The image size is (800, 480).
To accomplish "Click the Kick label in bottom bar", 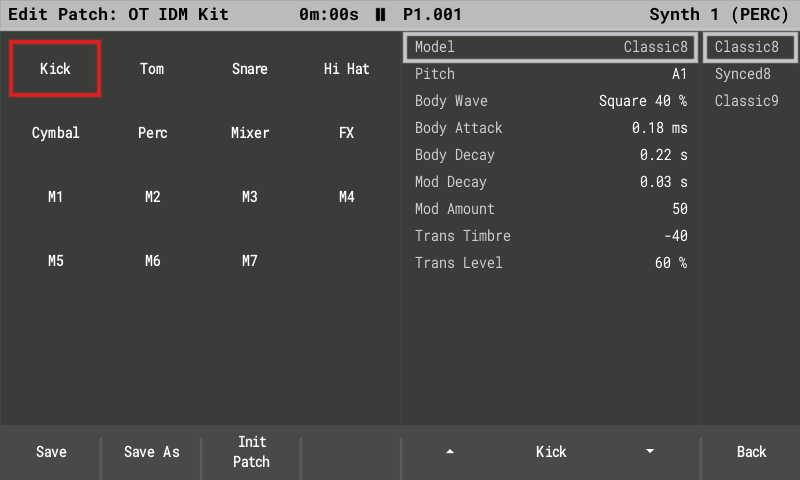I will point(551,452).
